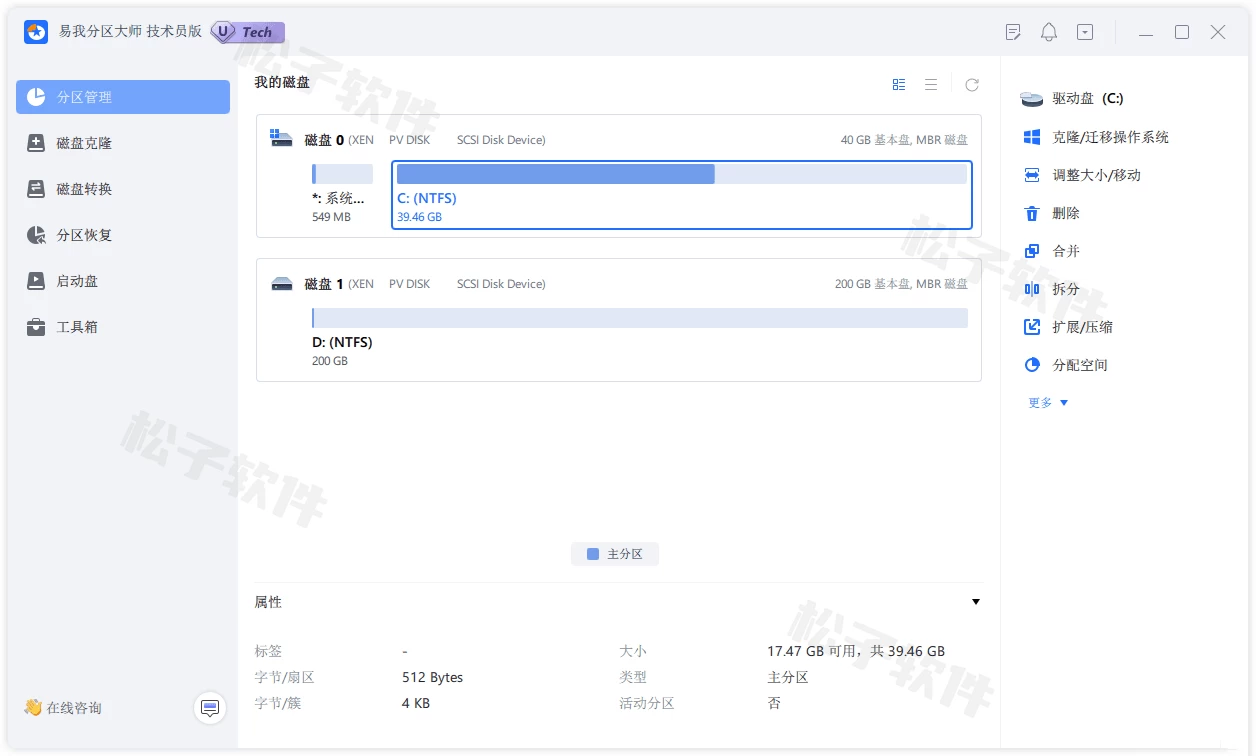1256x756 pixels.
Task: Click the allocate space pie icon
Action: tap(1032, 365)
